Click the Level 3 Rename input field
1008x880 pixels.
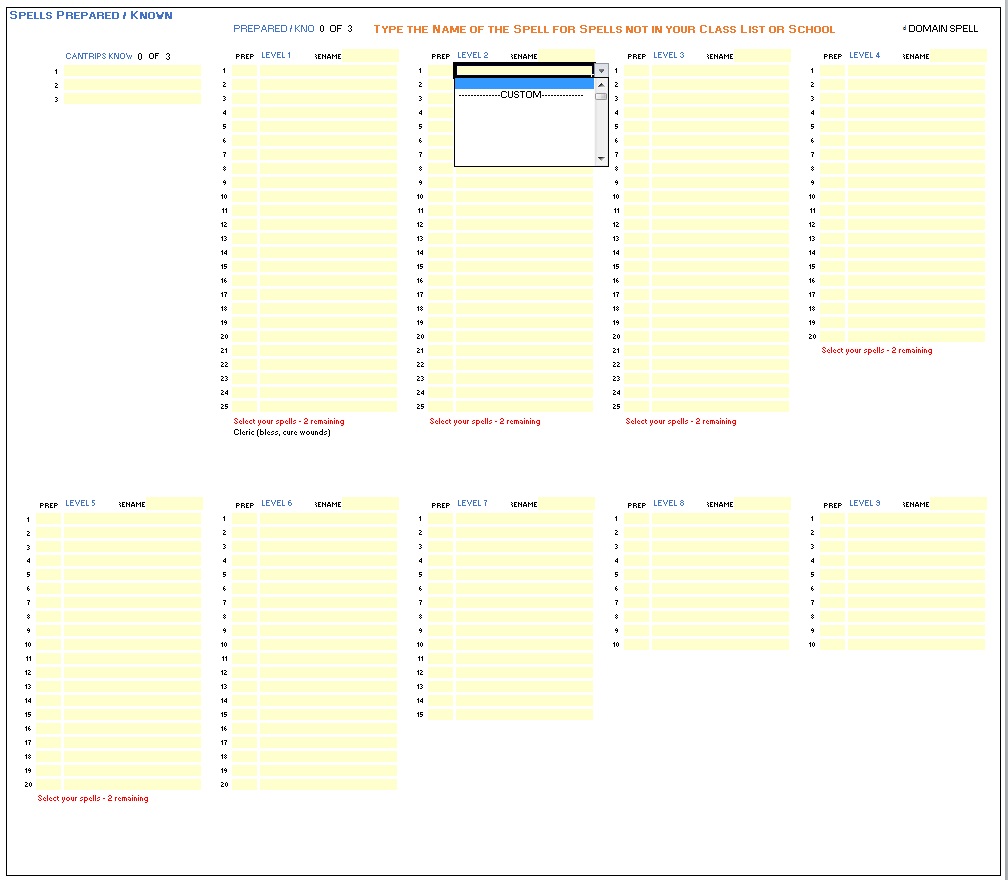pyautogui.click(x=762, y=56)
